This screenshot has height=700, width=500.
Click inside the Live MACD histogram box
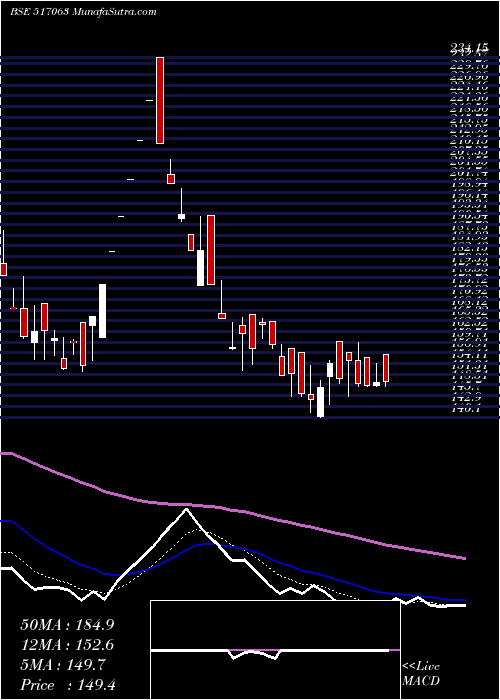(275, 650)
